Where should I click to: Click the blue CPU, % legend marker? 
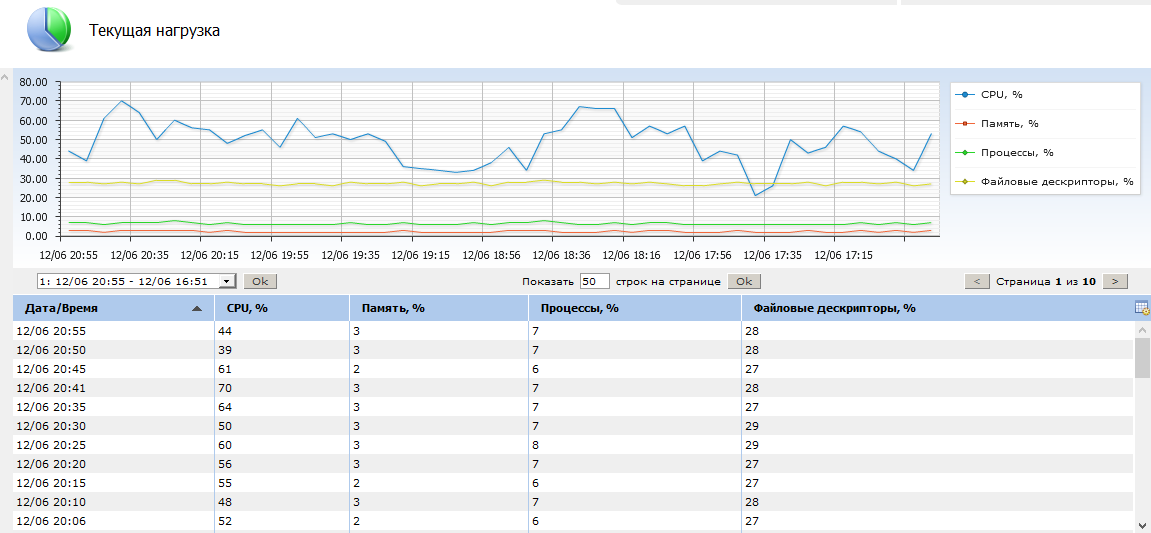tap(965, 95)
